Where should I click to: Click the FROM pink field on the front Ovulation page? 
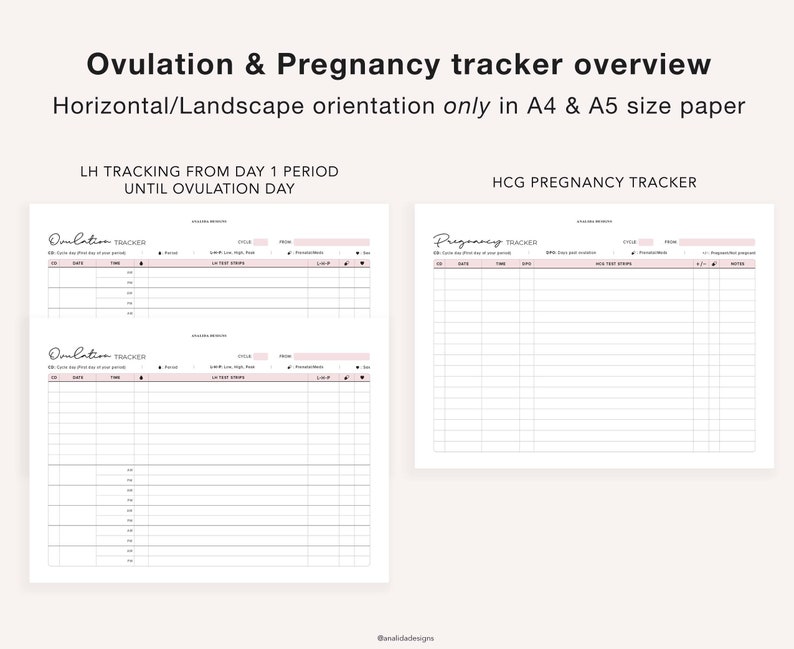click(332, 356)
